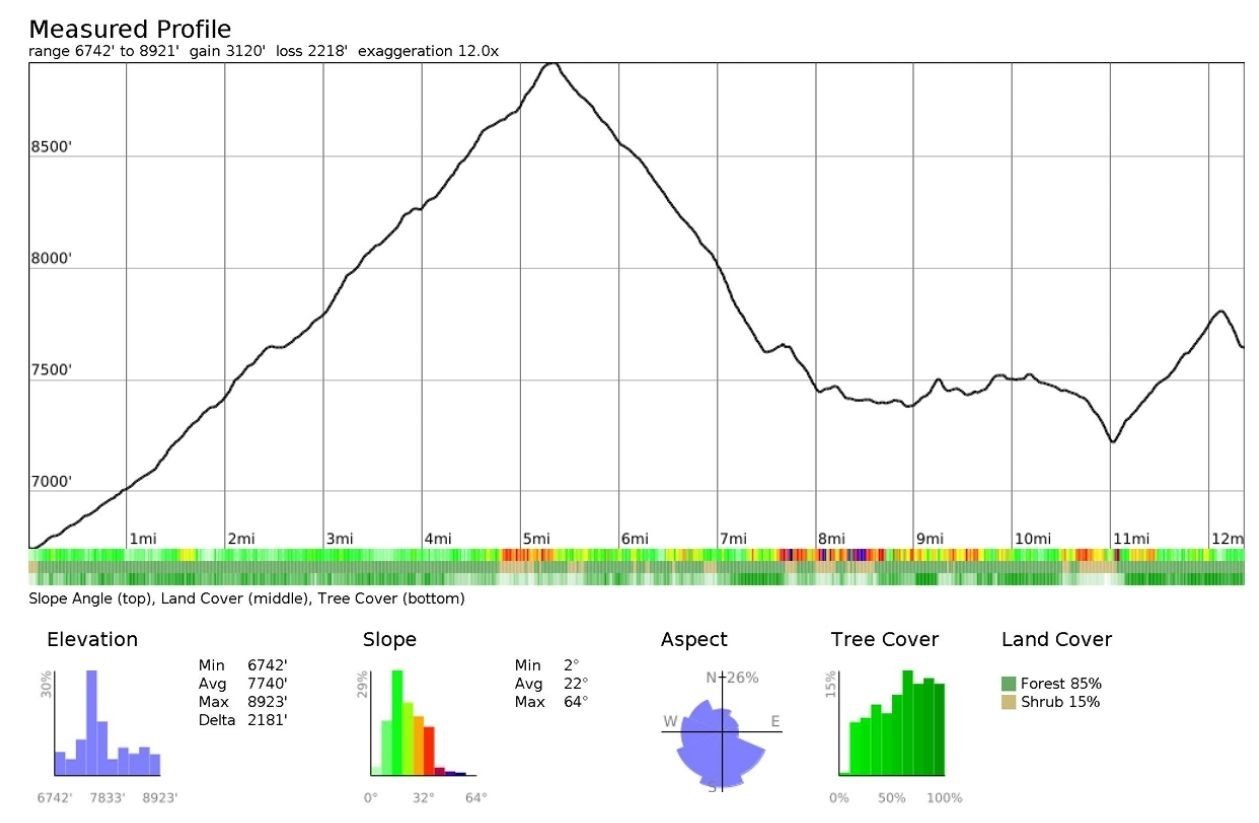Select the 8500' elevation axis label
Viewport: 1259px width, 823px height.
tap(50, 147)
